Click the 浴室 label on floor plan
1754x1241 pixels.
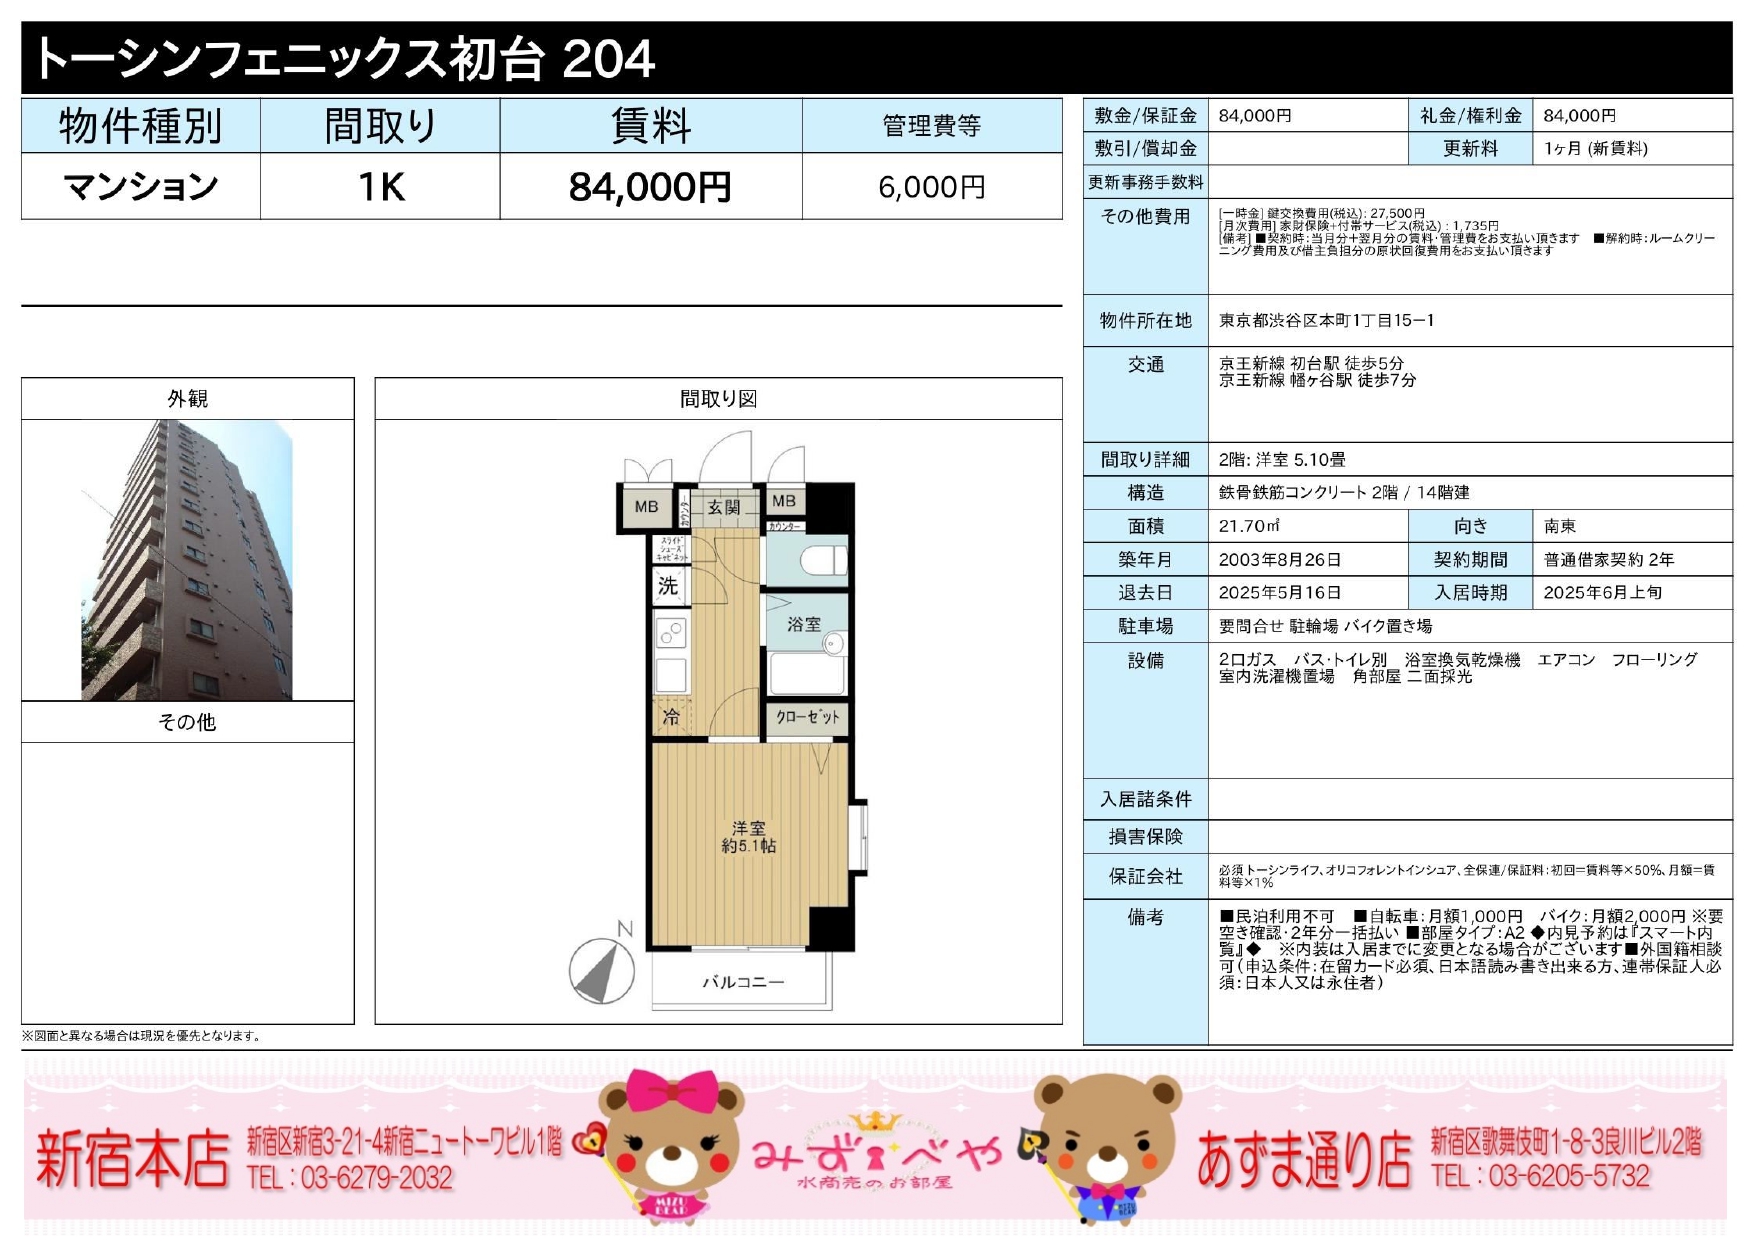point(804,624)
